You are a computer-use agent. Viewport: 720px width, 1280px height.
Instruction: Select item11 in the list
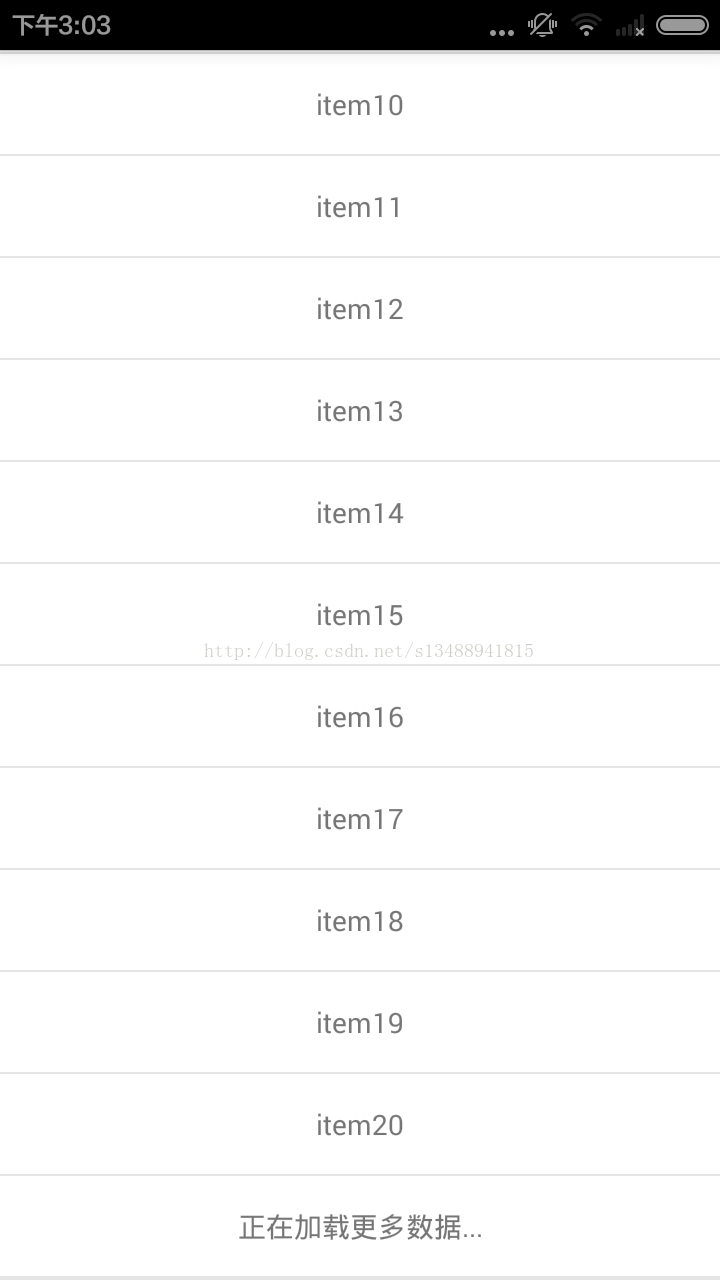[360, 206]
